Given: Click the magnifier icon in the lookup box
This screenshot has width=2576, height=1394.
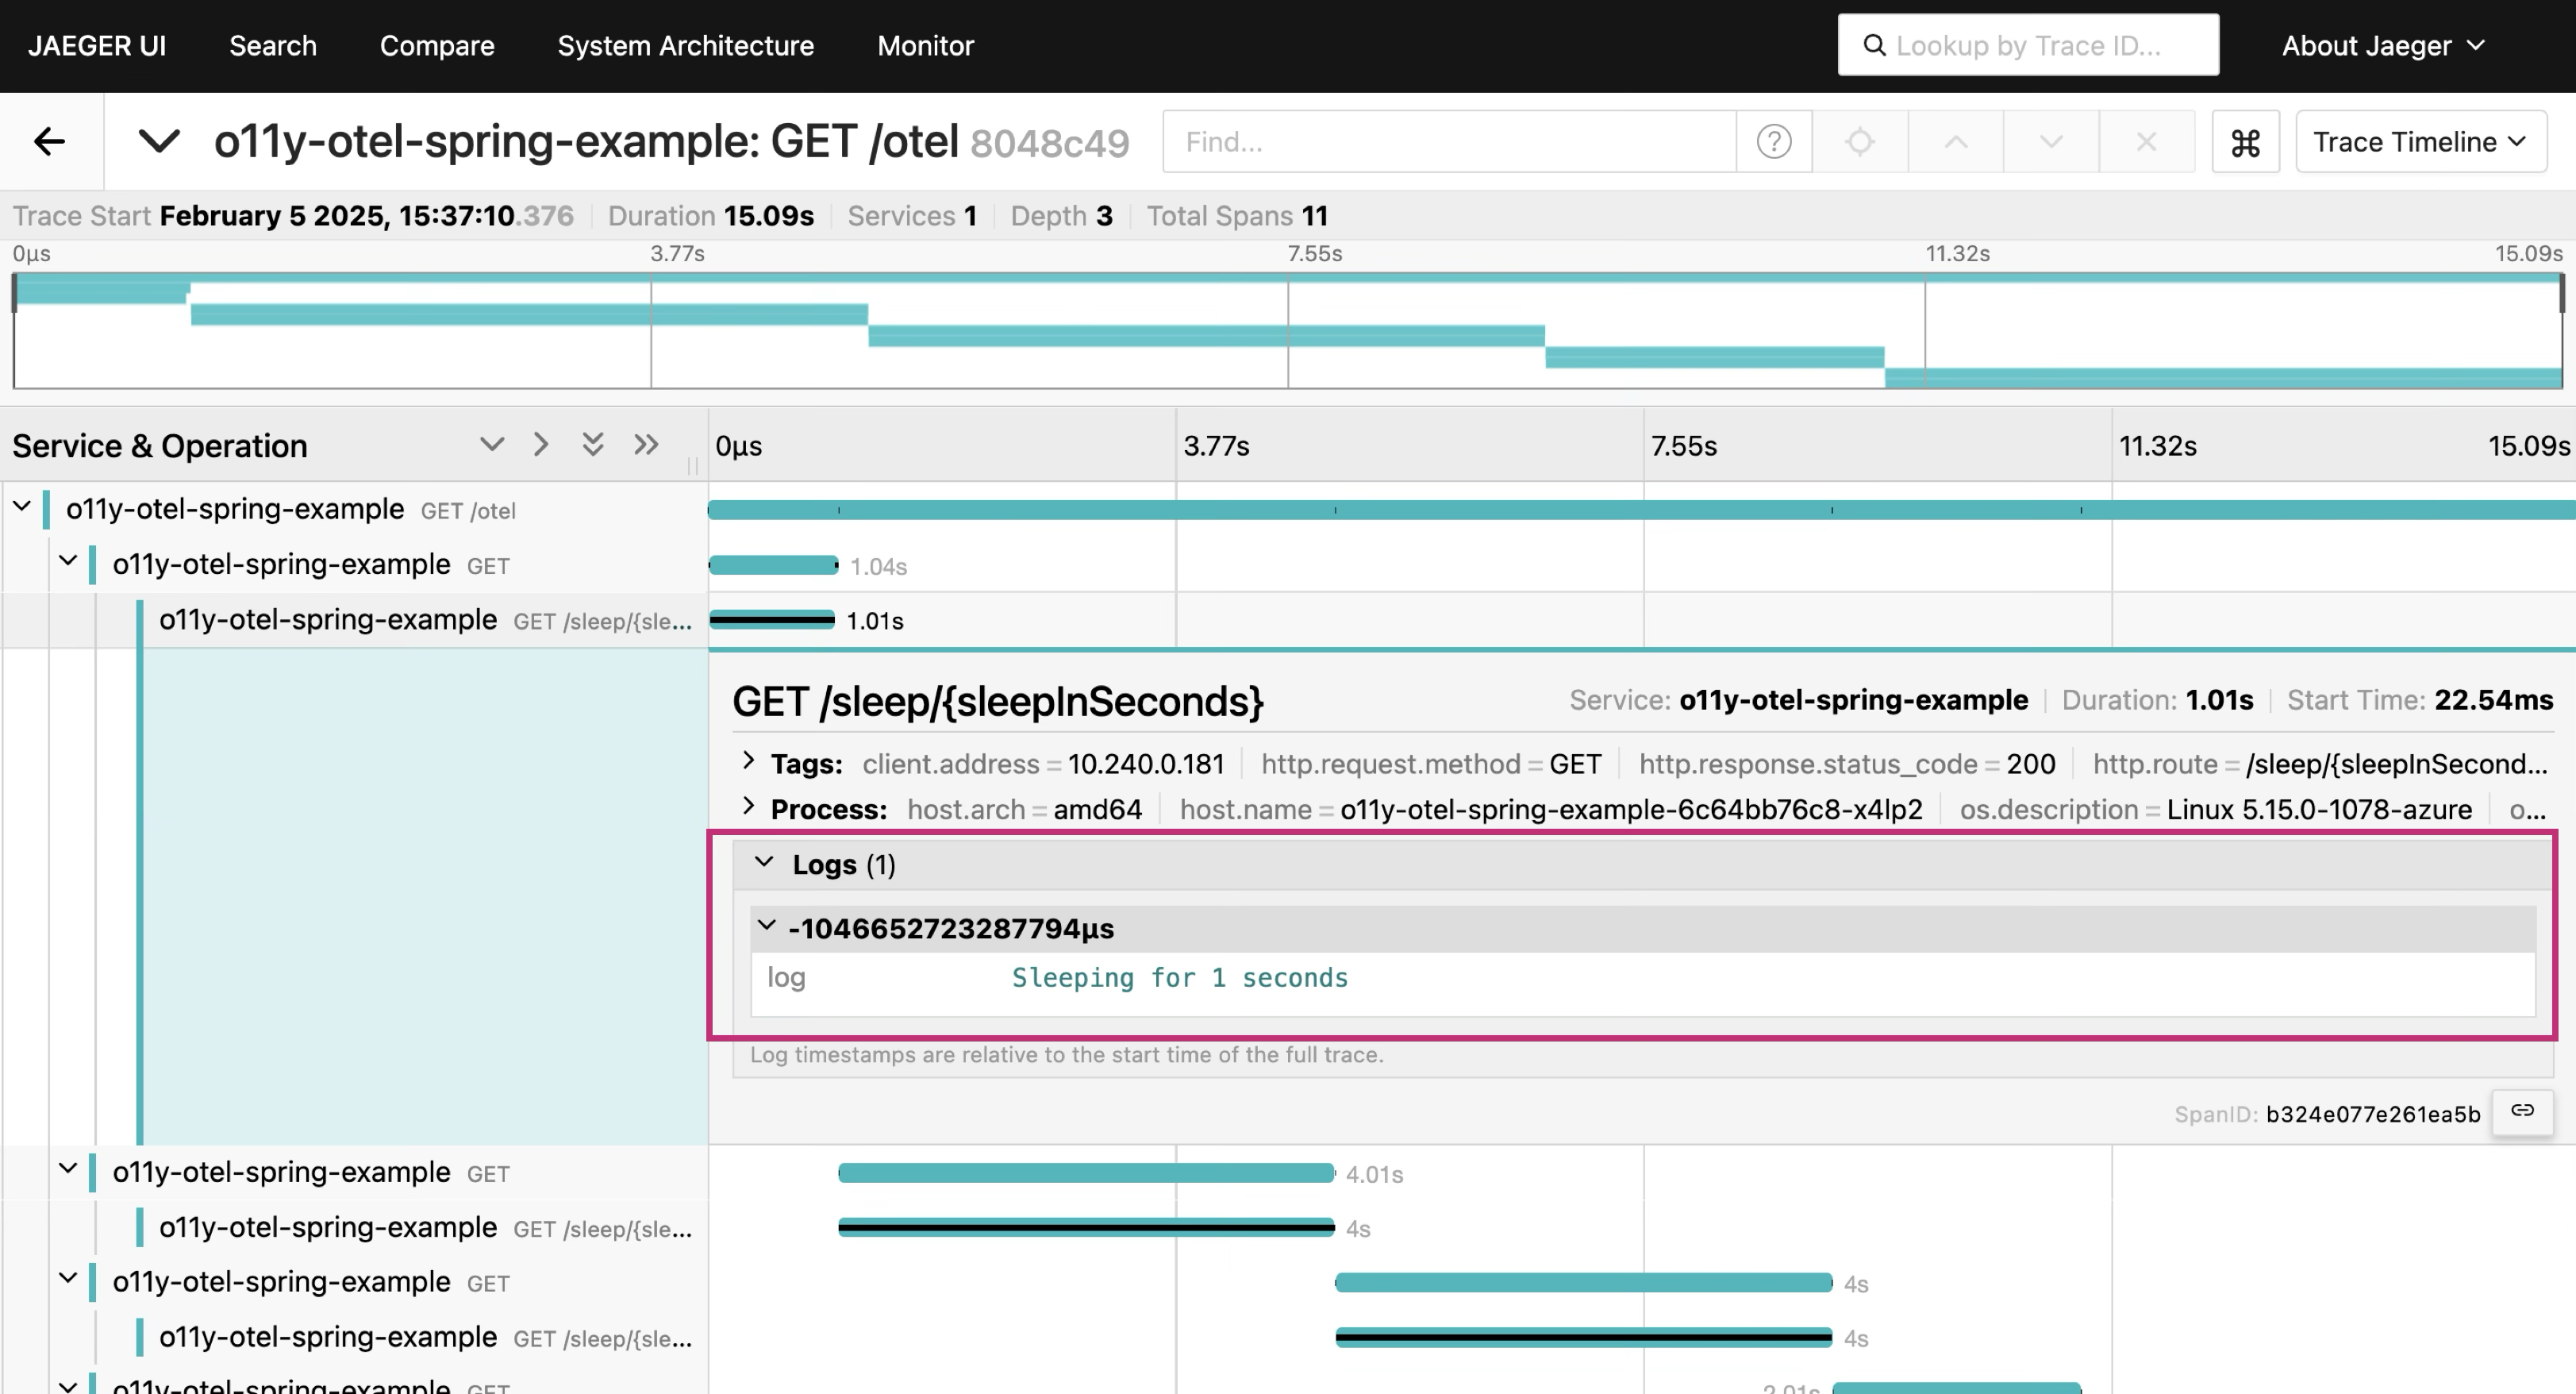Looking at the screenshot, I should 1874,45.
